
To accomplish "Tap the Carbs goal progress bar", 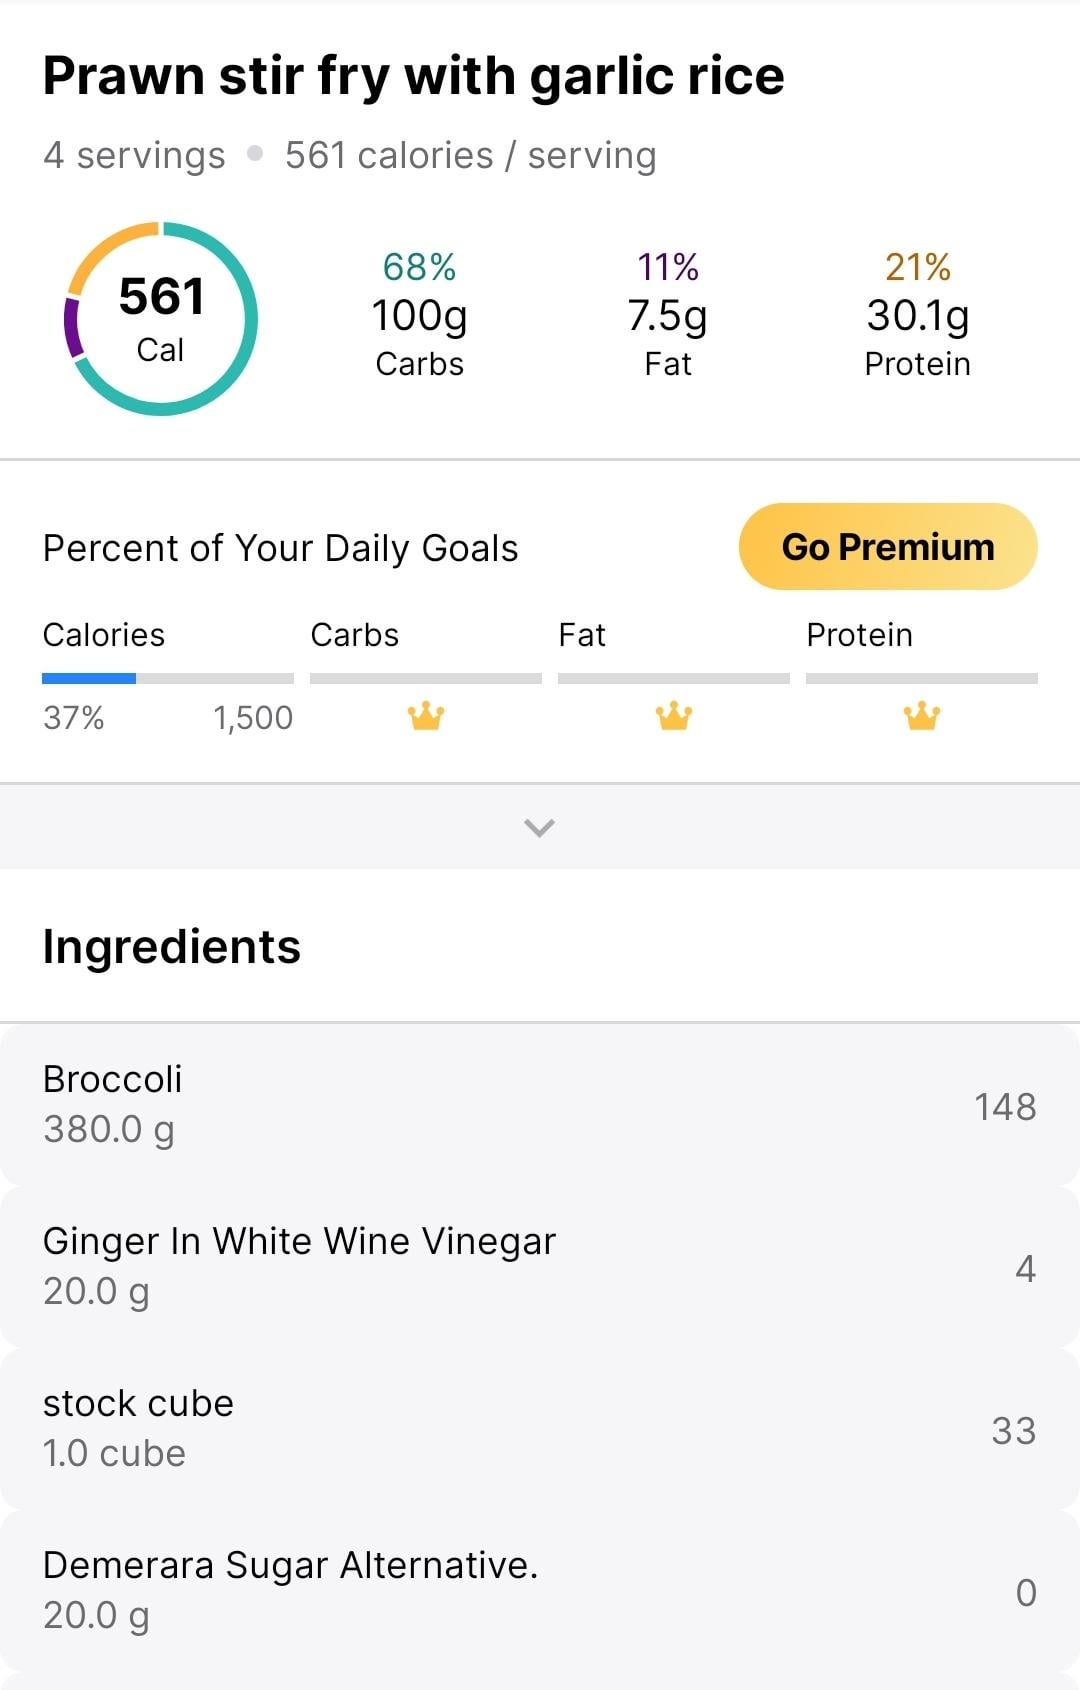I will pos(426,678).
